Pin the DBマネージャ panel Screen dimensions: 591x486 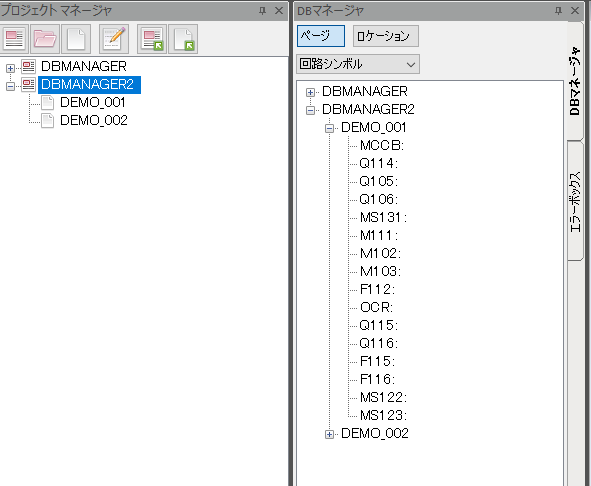pos(558,11)
